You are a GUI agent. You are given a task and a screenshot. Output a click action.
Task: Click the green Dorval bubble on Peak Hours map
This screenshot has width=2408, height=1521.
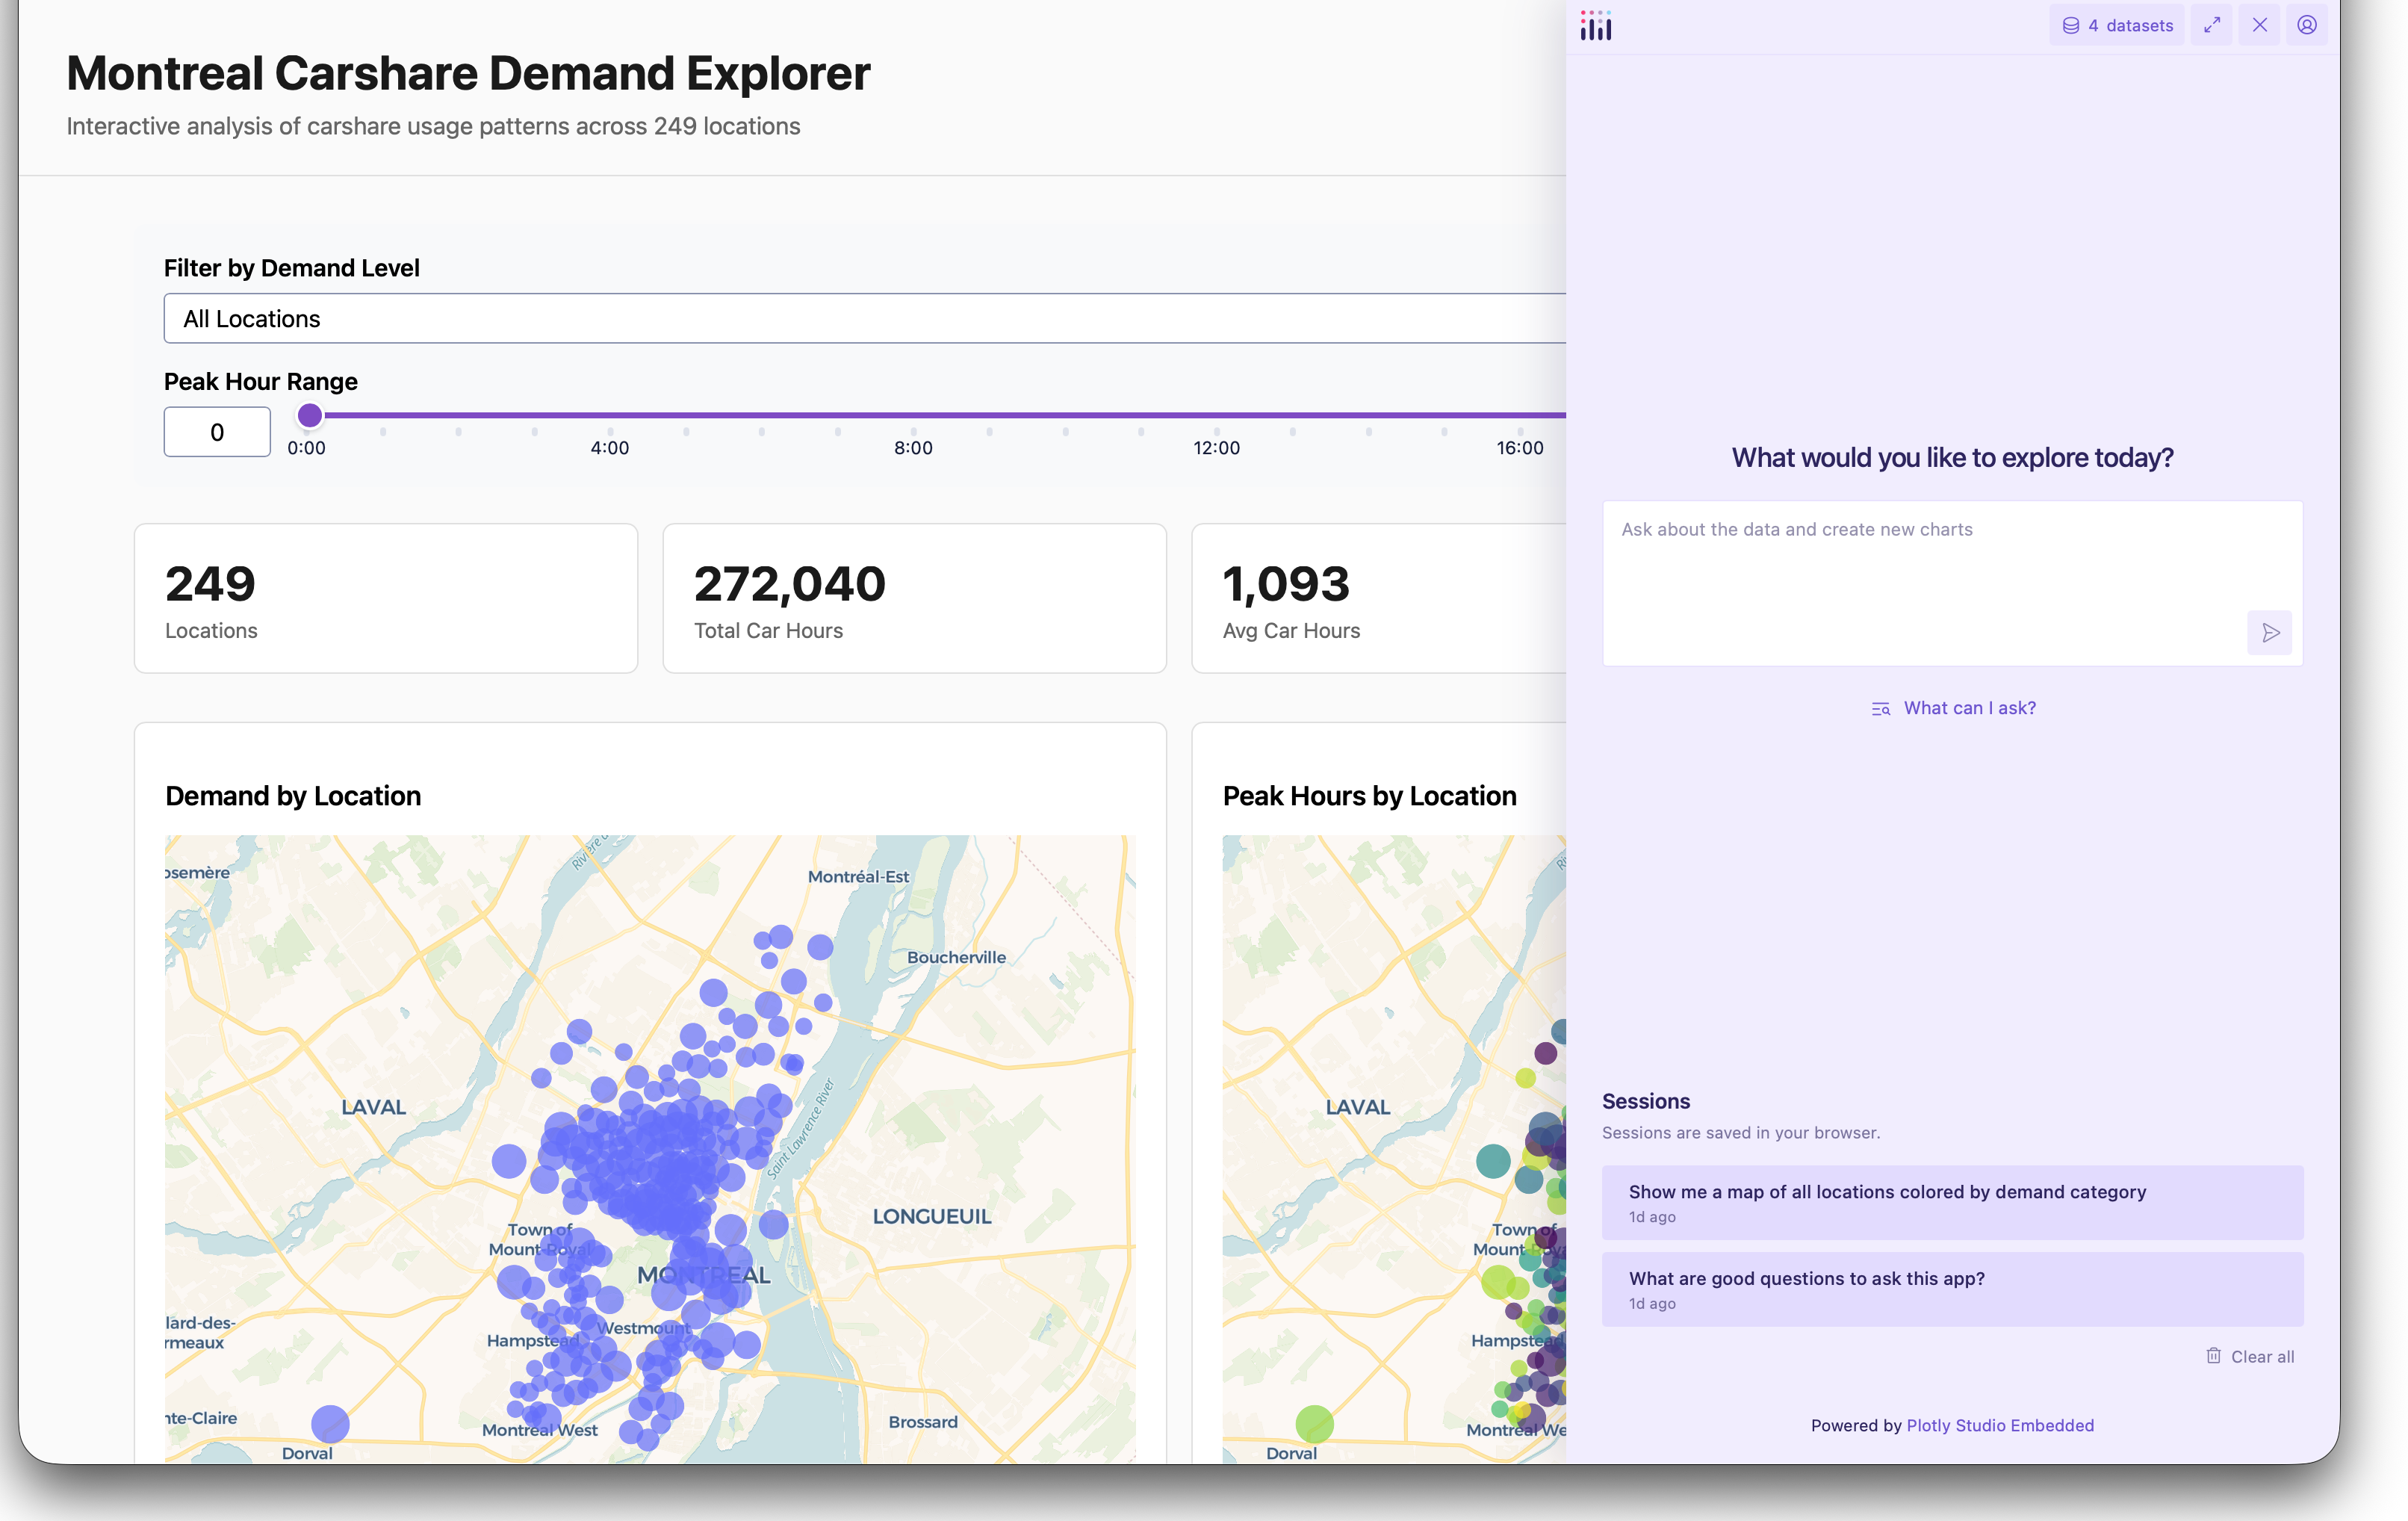[1315, 1424]
